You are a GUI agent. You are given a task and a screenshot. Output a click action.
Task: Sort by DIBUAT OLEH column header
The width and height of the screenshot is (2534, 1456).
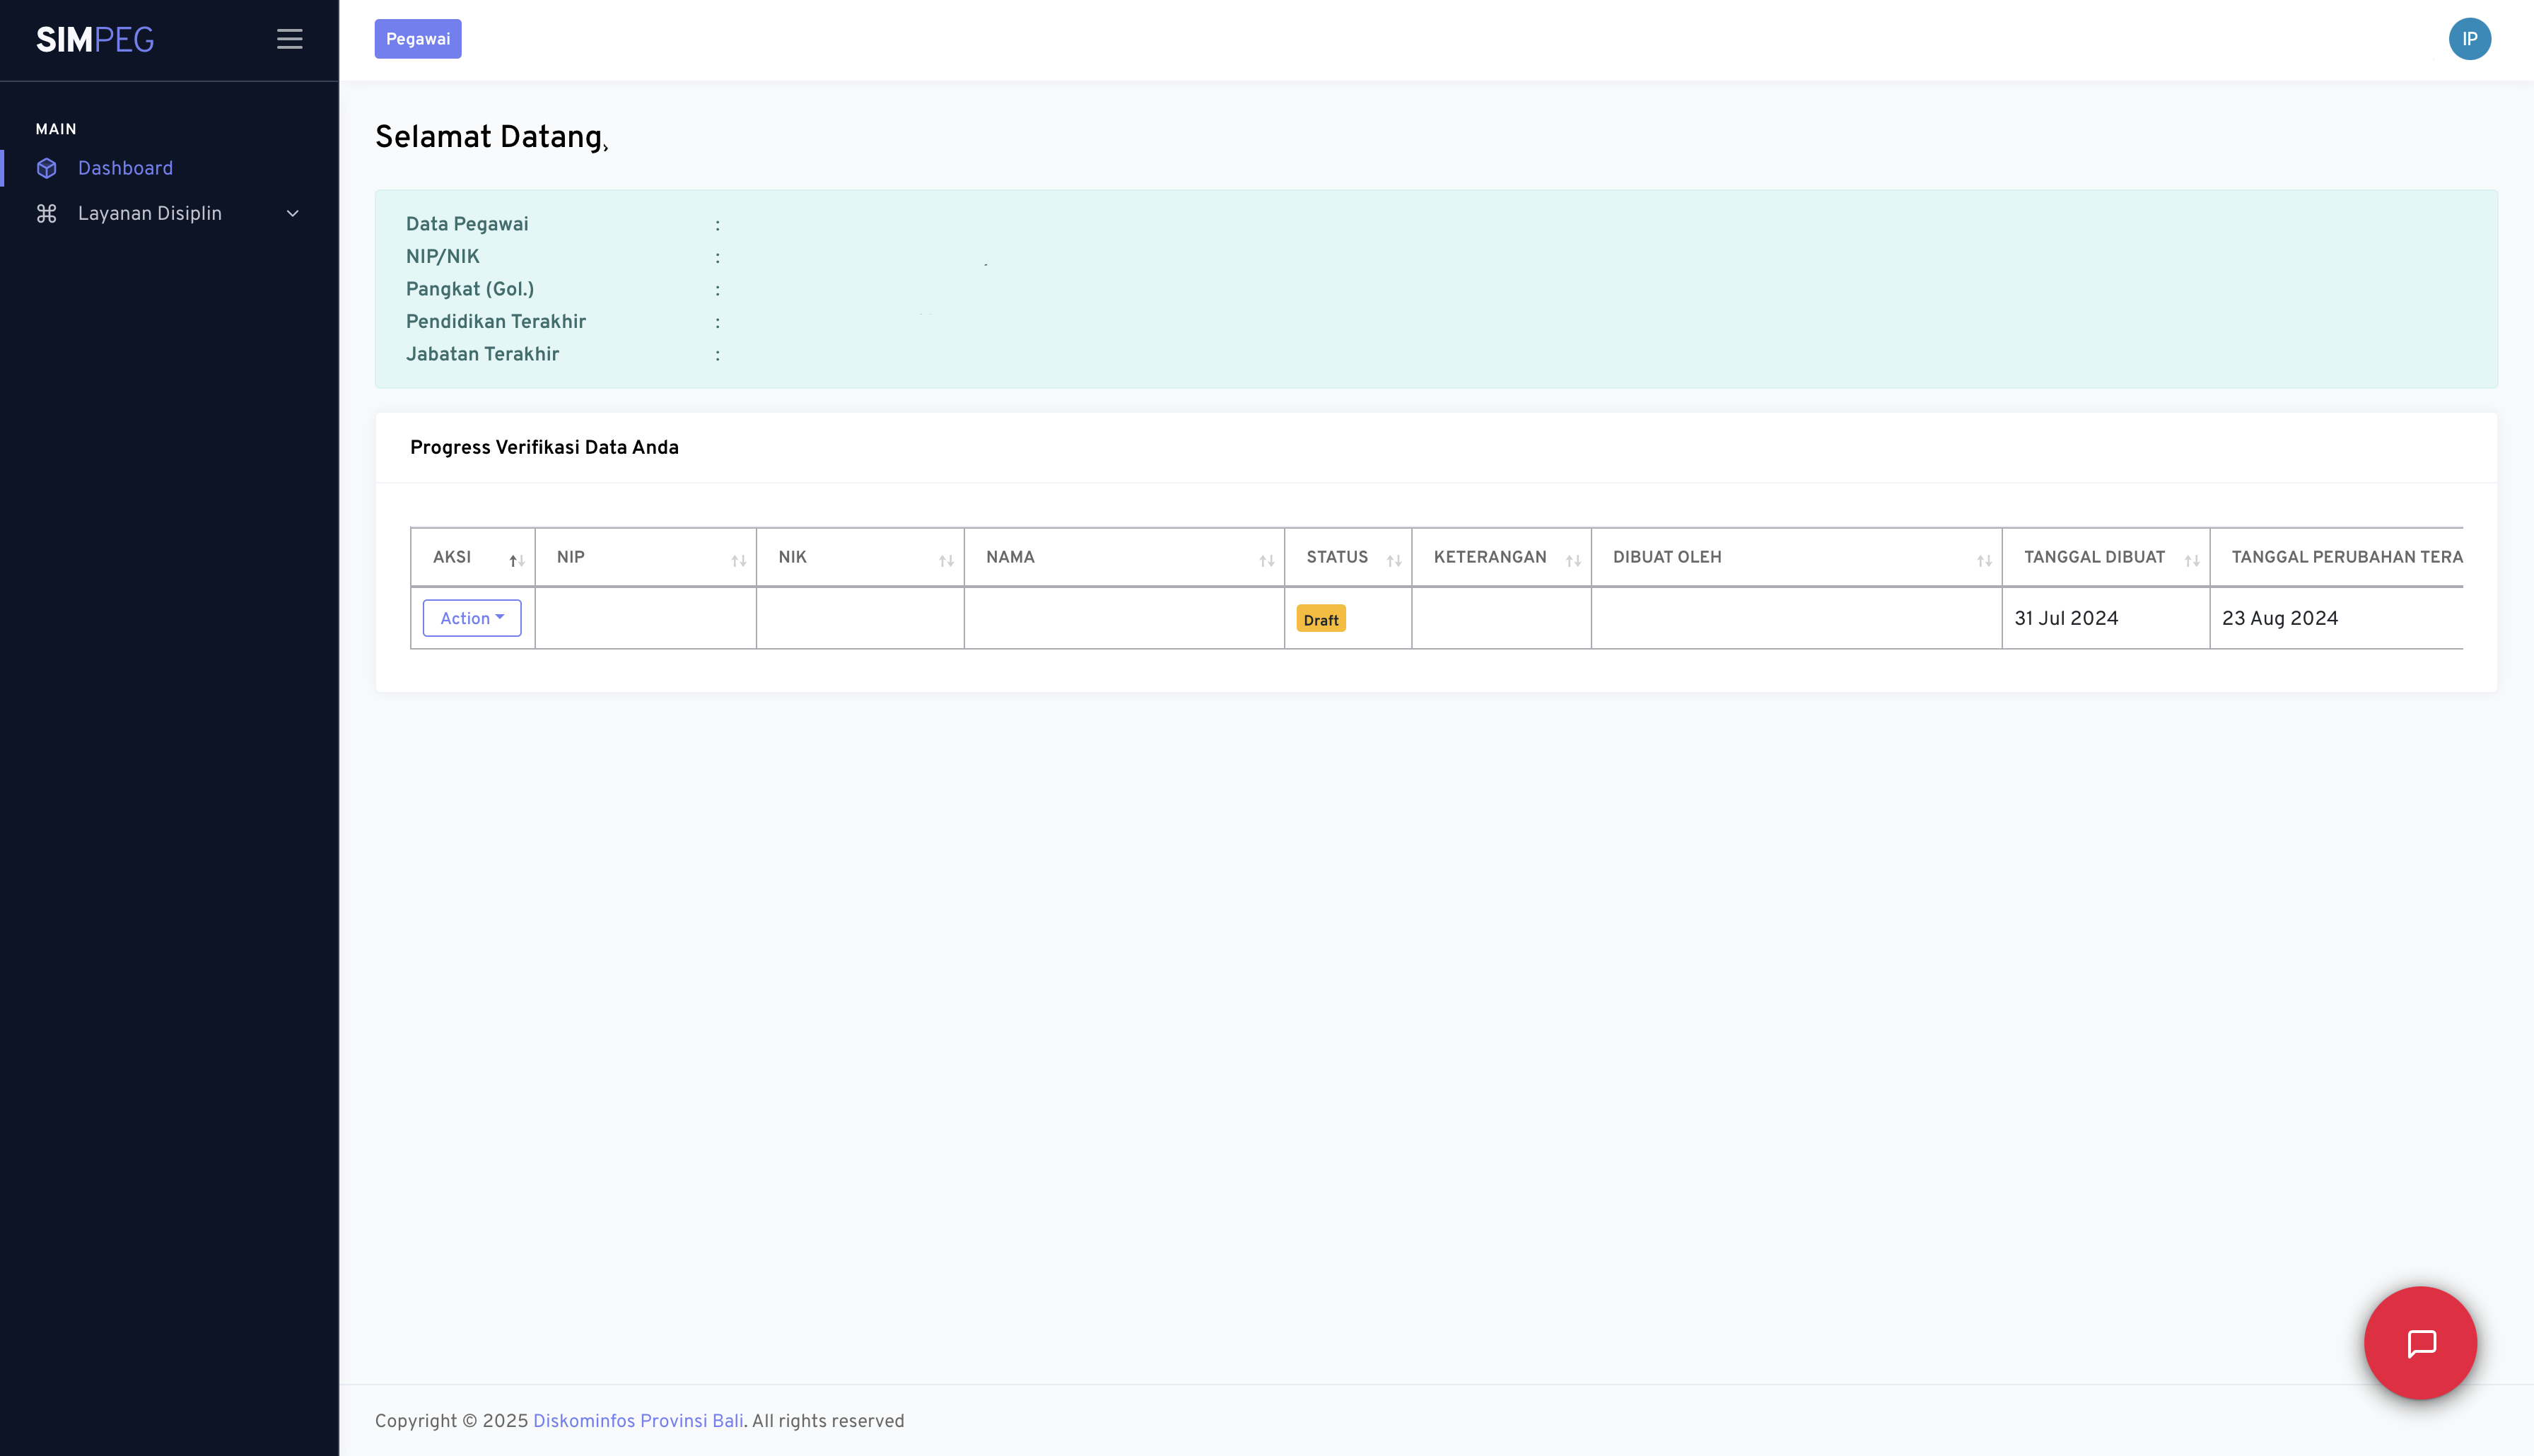[x=1667, y=557]
